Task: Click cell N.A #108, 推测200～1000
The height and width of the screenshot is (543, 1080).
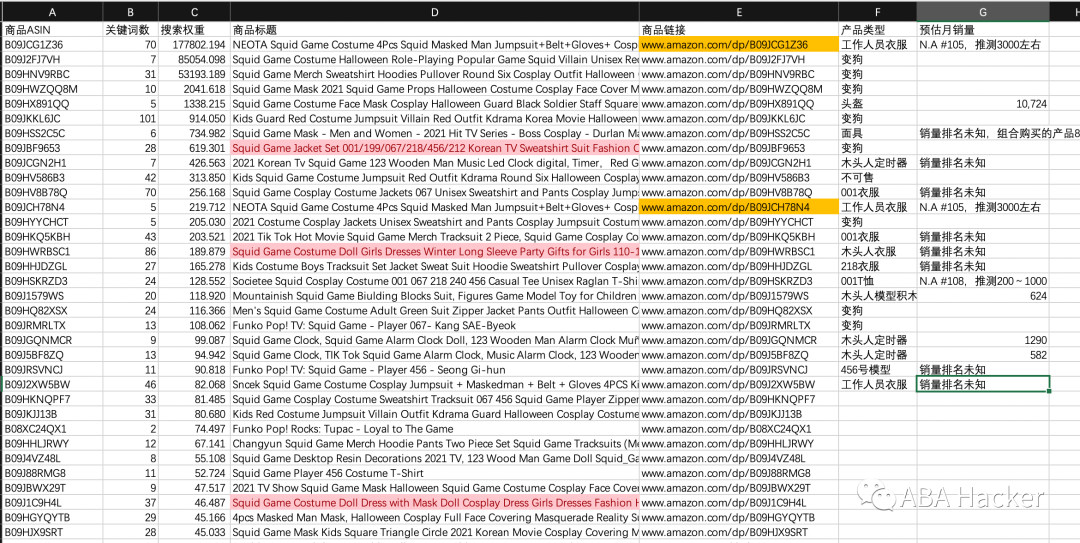Action: 983,281
